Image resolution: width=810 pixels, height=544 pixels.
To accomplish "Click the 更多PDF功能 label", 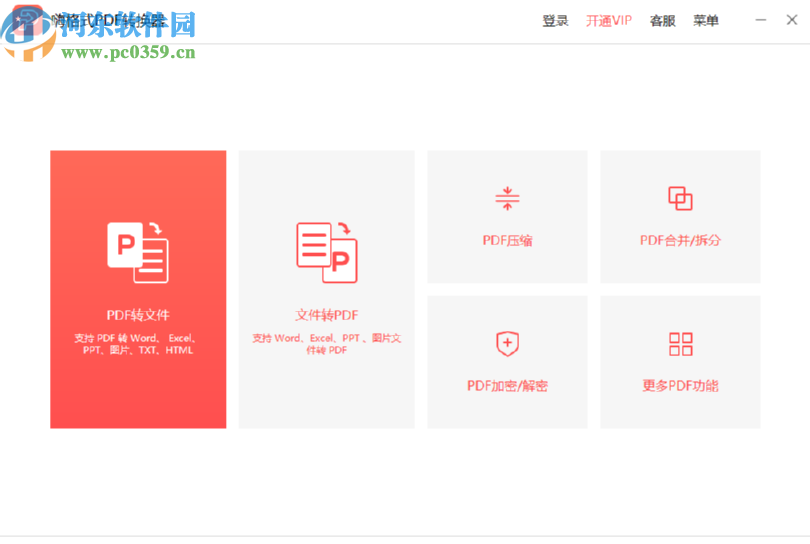I will click(x=680, y=386).
